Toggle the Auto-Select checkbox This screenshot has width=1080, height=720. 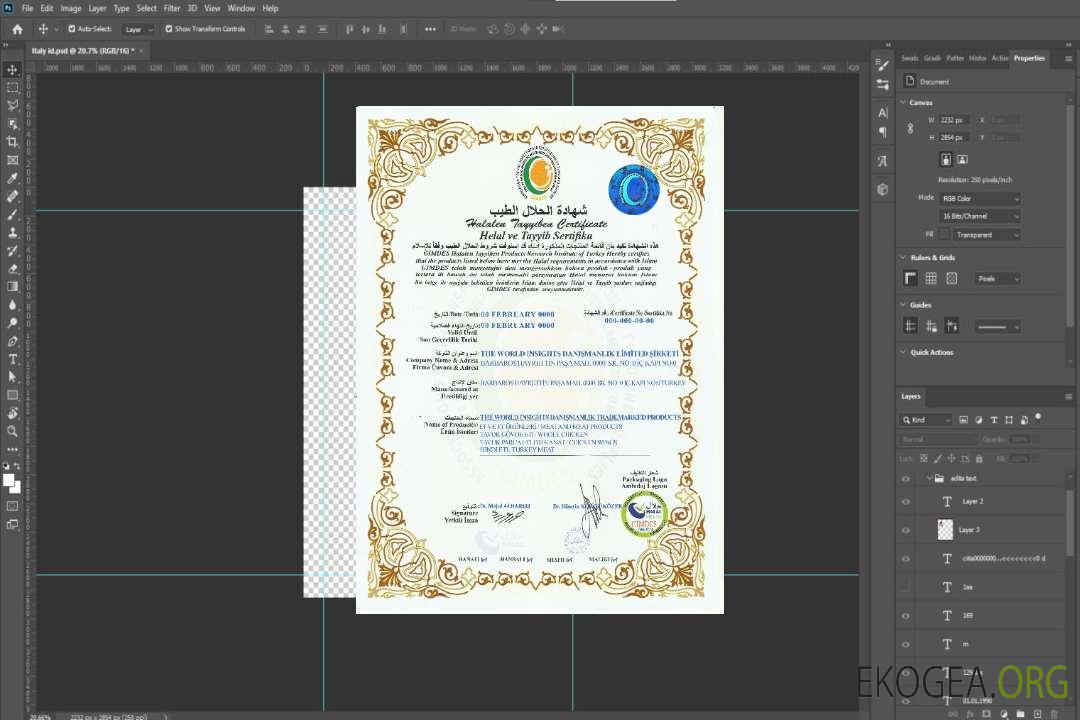pyautogui.click(x=72, y=29)
